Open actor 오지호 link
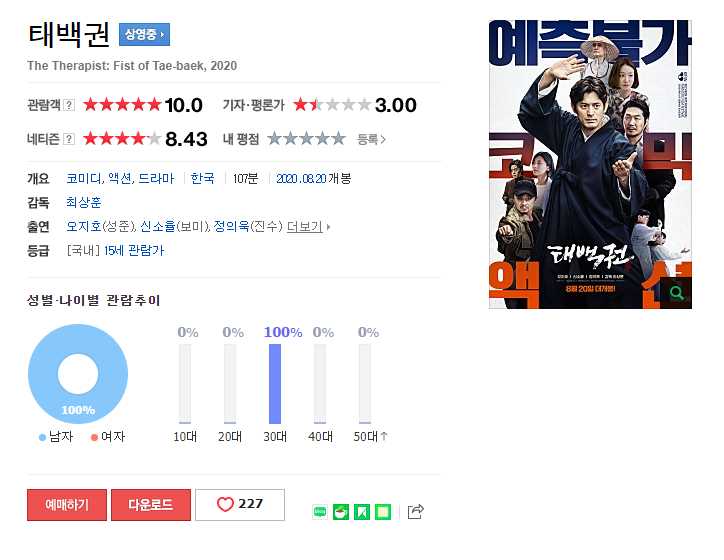The width and height of the screenshot is (724, 560). [84, 226]
